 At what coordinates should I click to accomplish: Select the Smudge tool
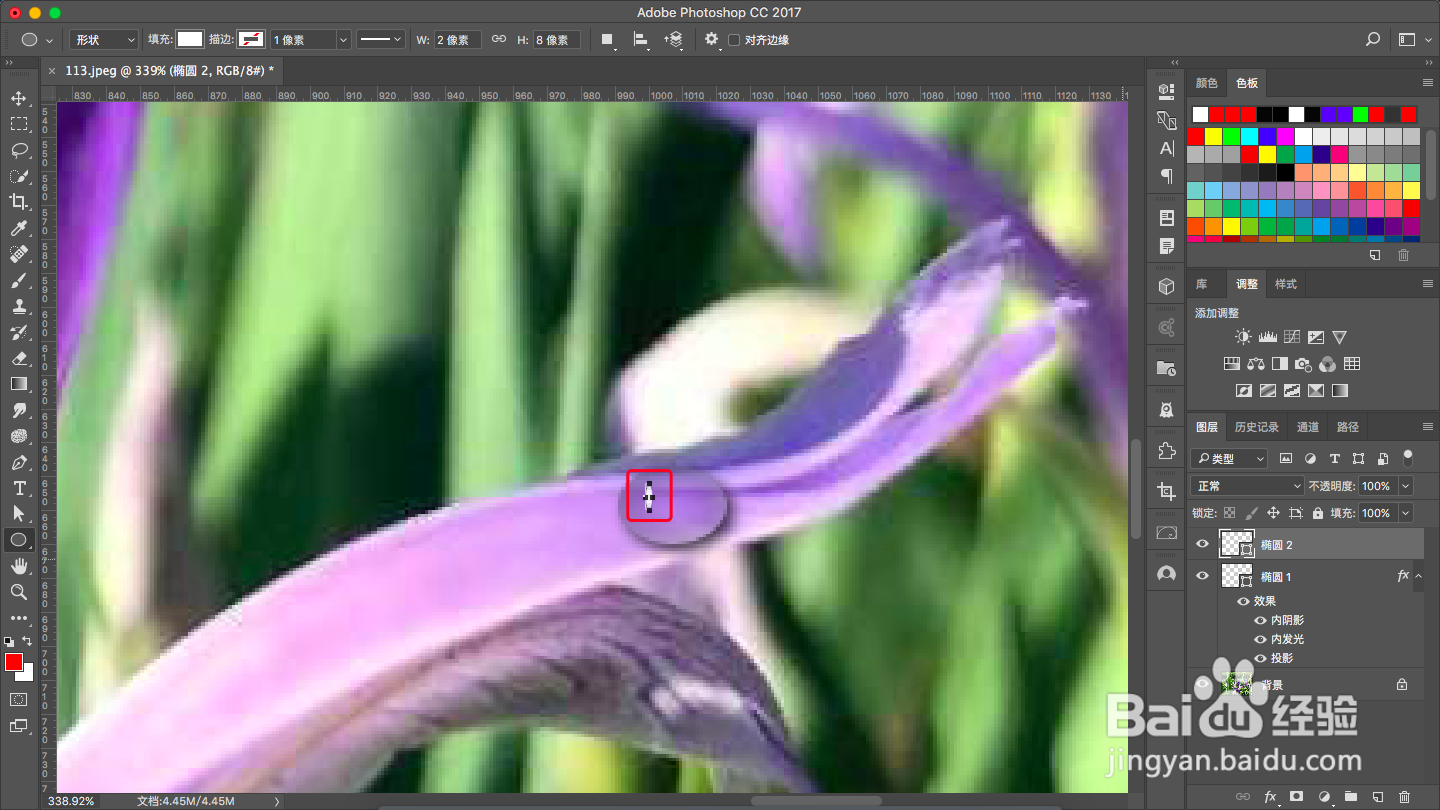[19, 410]
